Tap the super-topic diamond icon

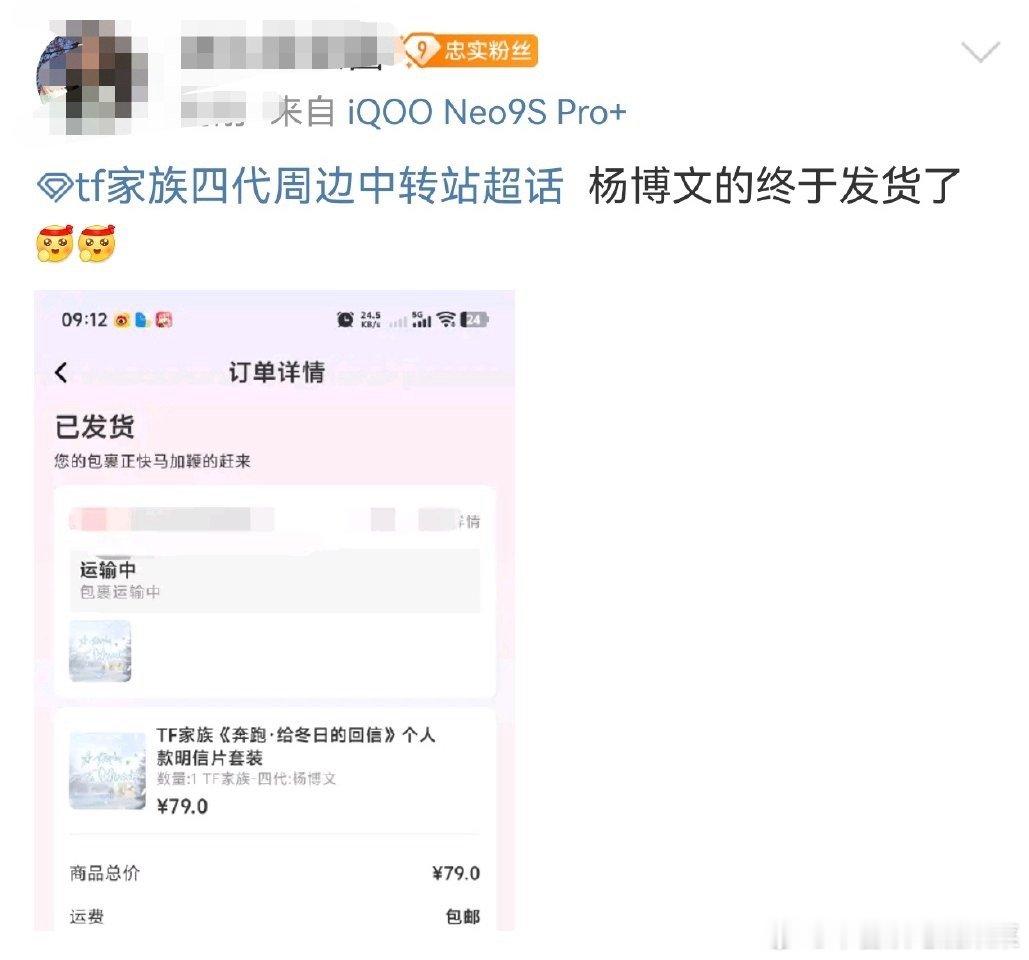pyautogui.click(x=54, y=188)
